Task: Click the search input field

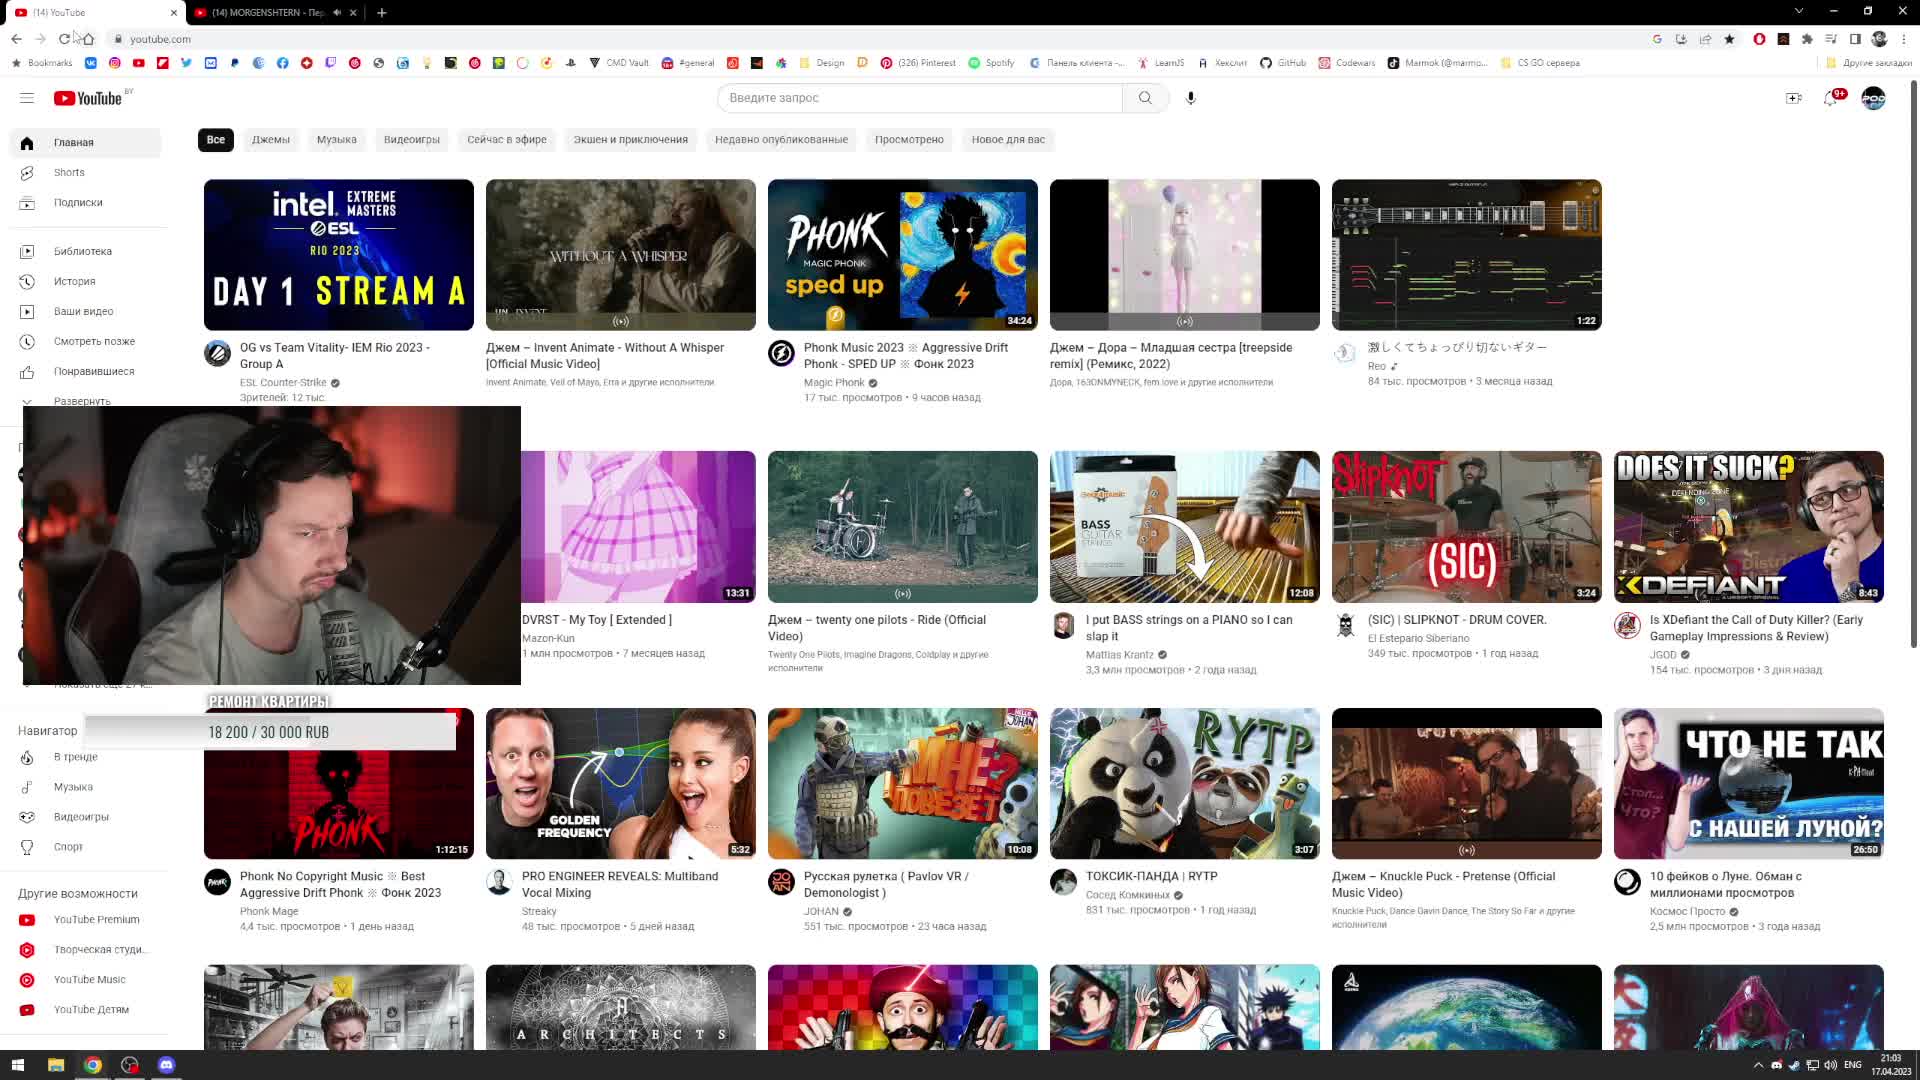Action: (x=920, y=98)
